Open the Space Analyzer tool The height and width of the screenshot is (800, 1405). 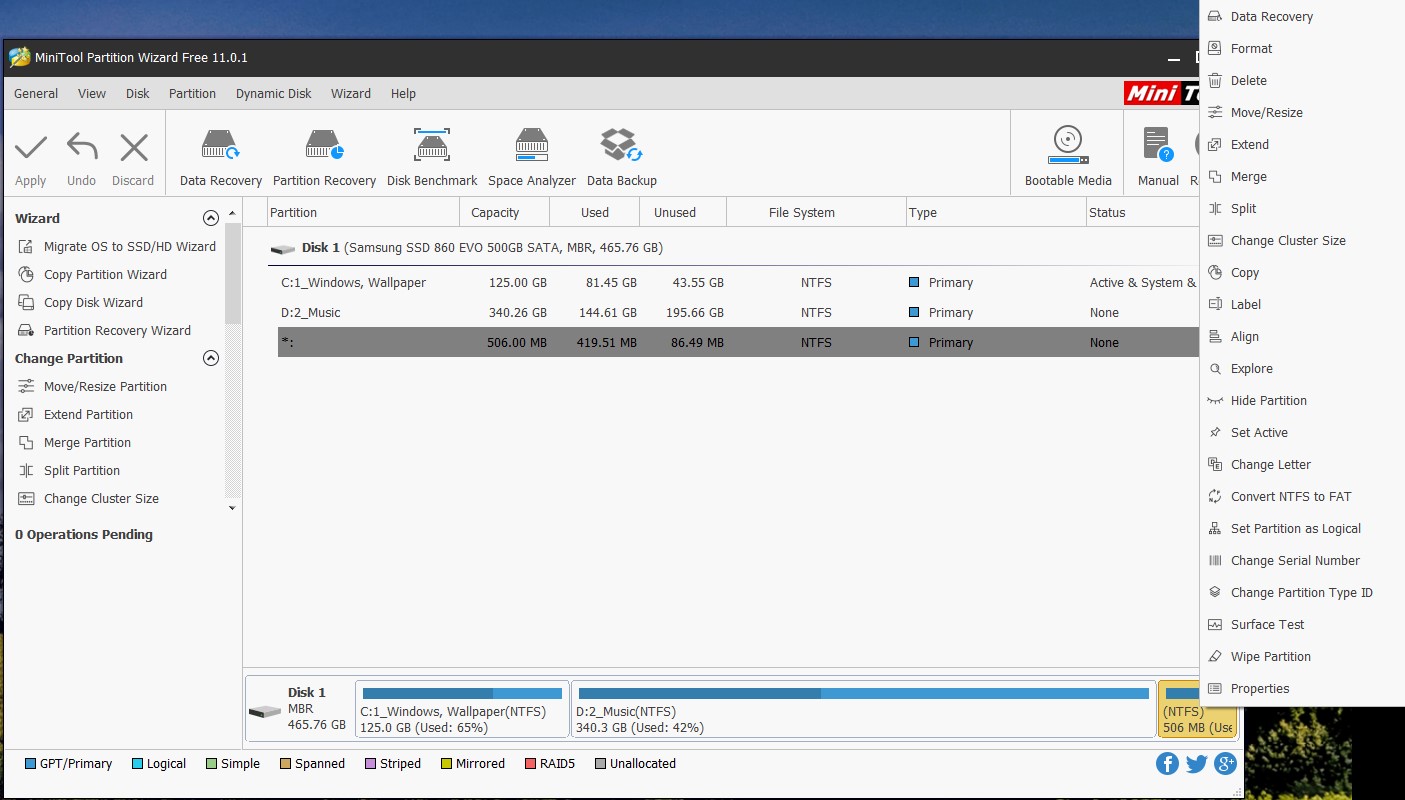tap(532, 157)
